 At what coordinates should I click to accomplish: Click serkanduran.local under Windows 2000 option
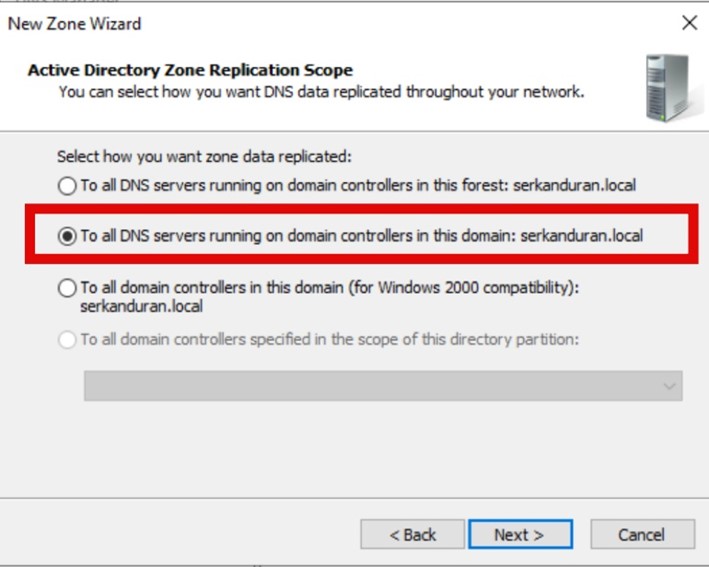click(x=142, y=307)
